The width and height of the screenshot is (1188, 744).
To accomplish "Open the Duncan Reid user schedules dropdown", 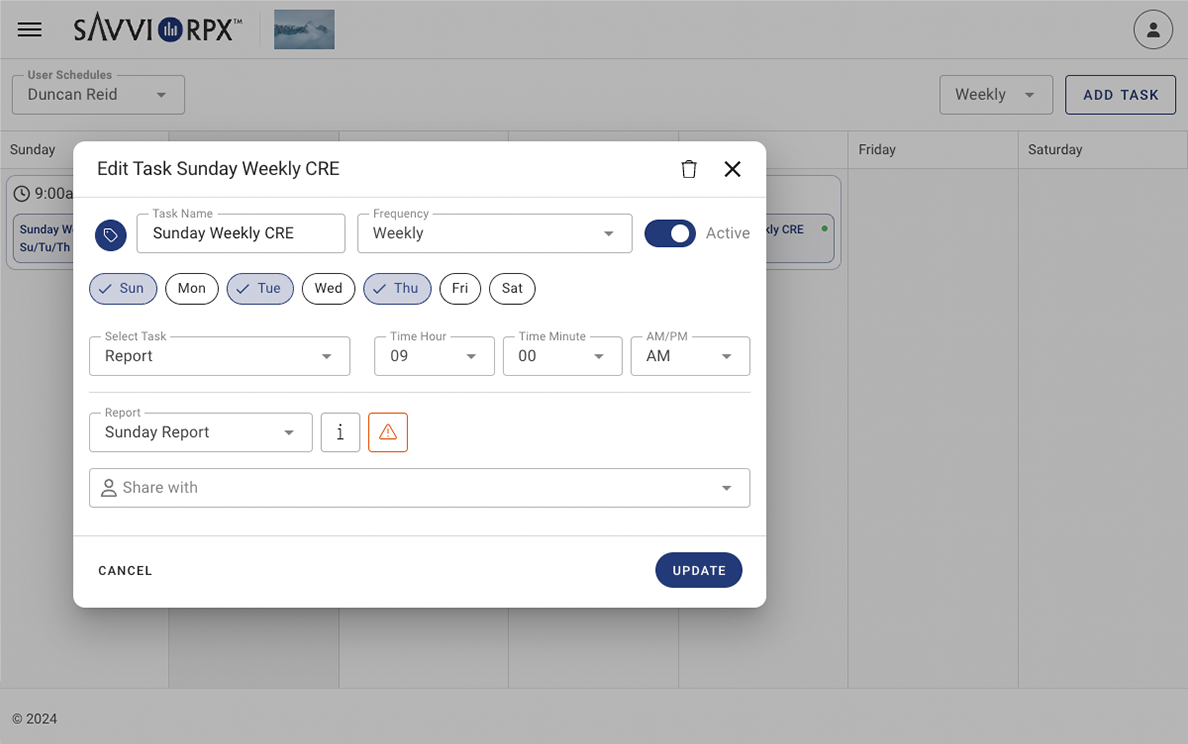I will point(97,94).
